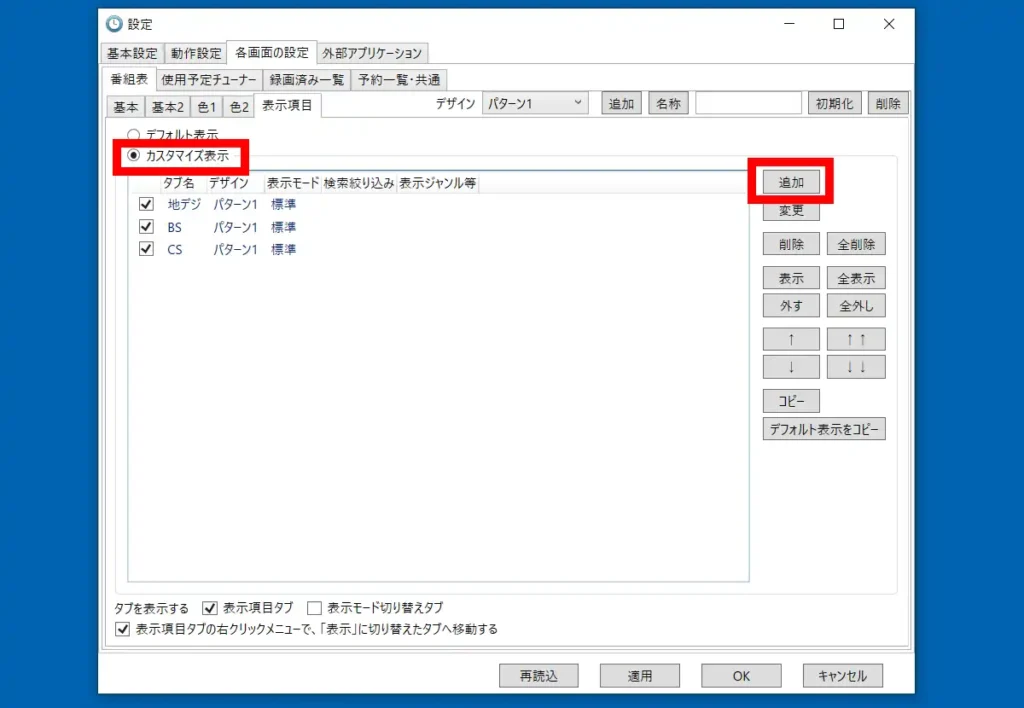Click the 追加 button beside the tab list
Image resolution: width=1024 pixels, height=708 pixels.
[791, 182]
